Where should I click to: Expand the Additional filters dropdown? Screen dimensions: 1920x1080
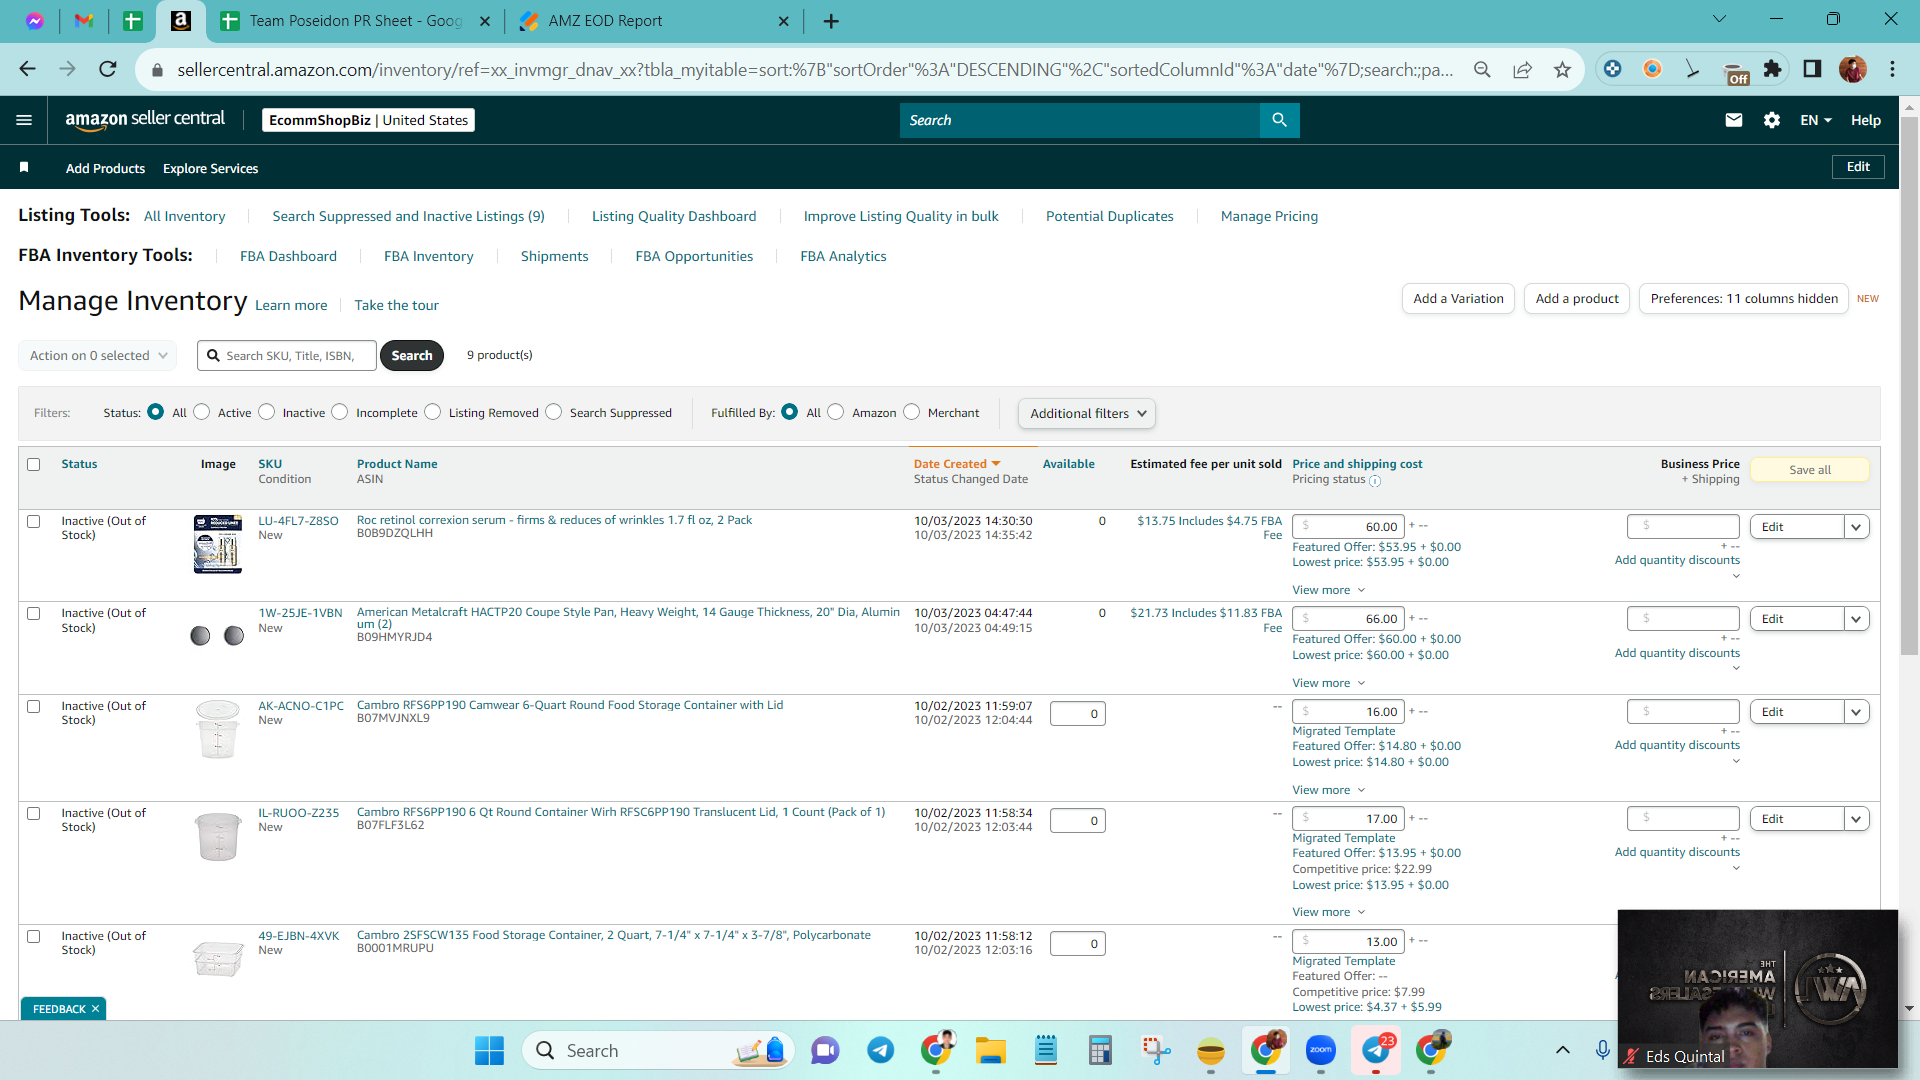[1087, 413]
